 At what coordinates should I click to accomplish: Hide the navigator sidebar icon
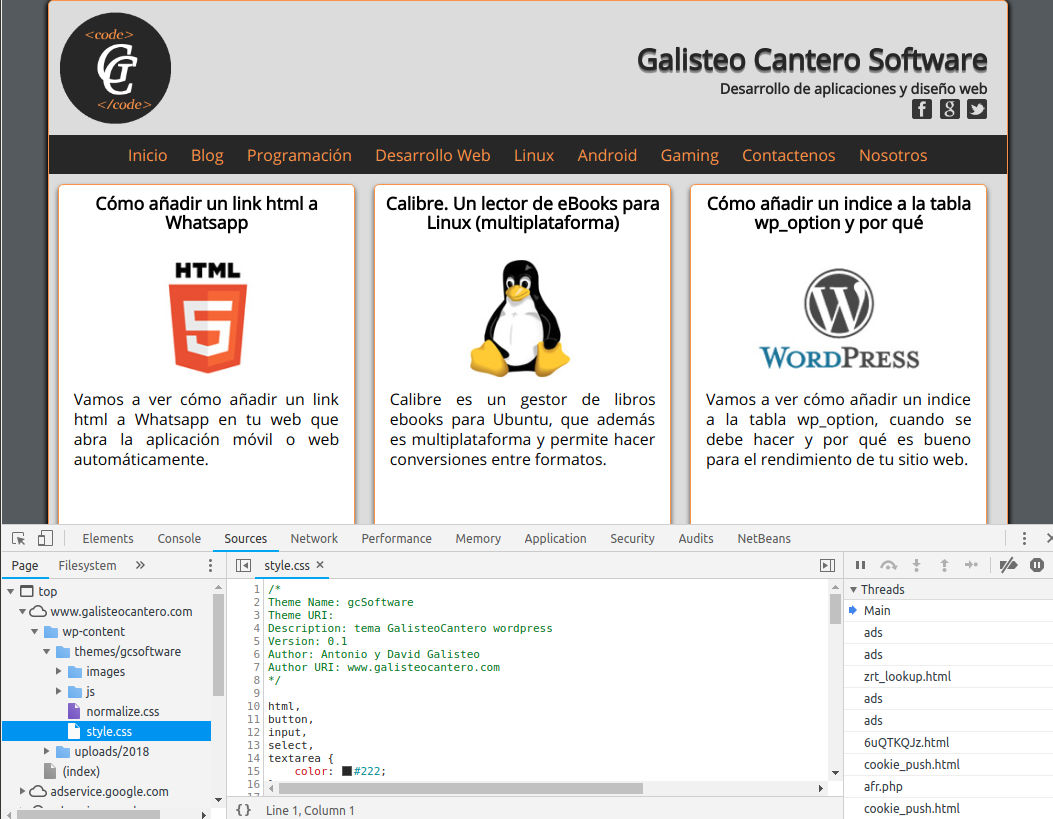[x=243, y=565]
